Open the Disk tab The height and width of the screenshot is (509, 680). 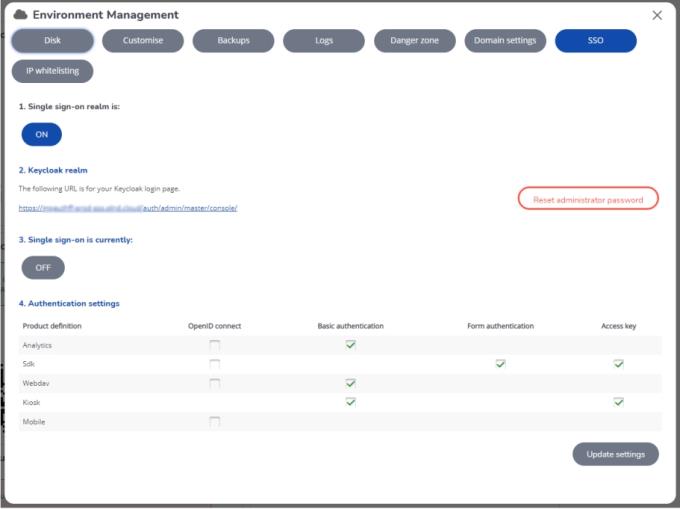click(53, 41)
